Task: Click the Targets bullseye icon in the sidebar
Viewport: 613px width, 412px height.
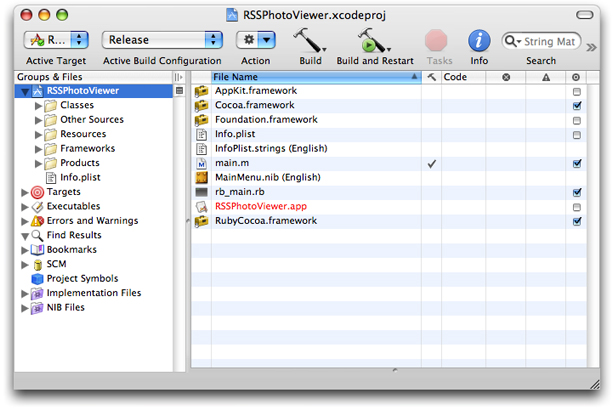Action: coord(38,192)
